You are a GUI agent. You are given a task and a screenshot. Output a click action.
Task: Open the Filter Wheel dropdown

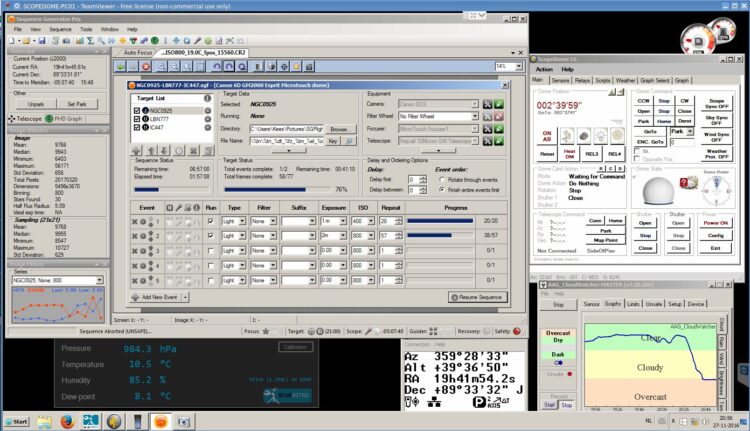474,116
